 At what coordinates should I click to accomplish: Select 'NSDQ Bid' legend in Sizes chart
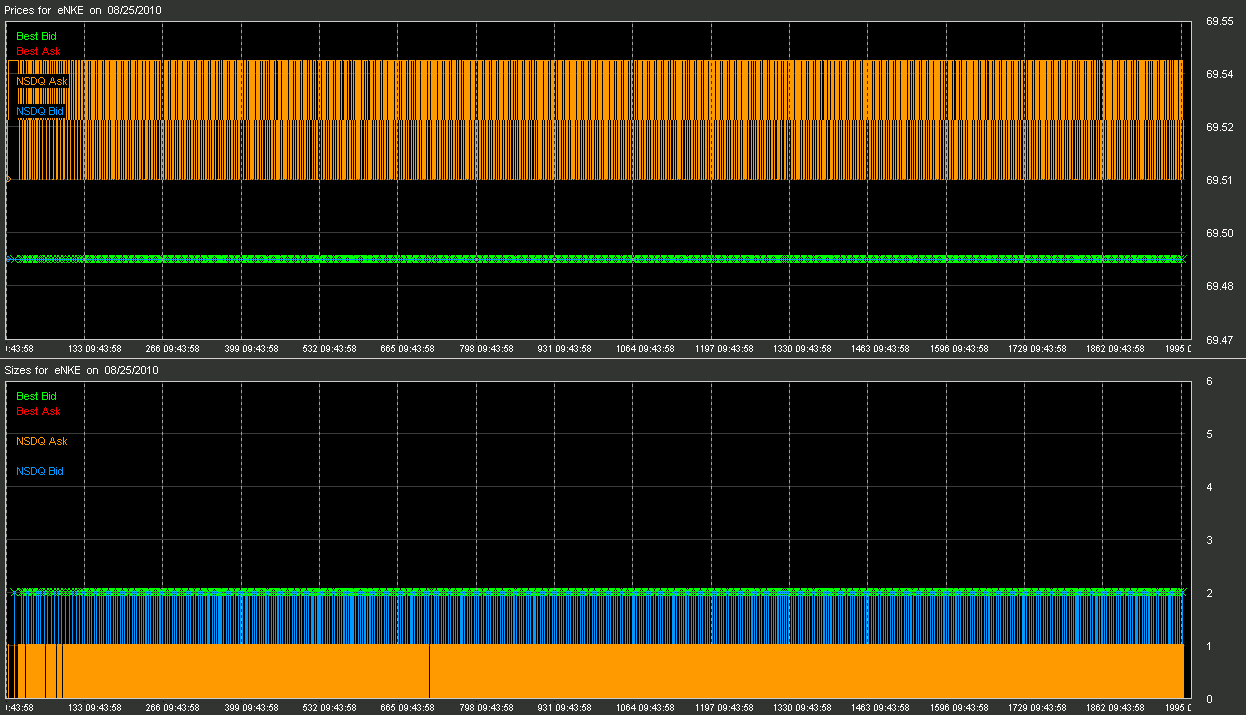coord(40,471)
